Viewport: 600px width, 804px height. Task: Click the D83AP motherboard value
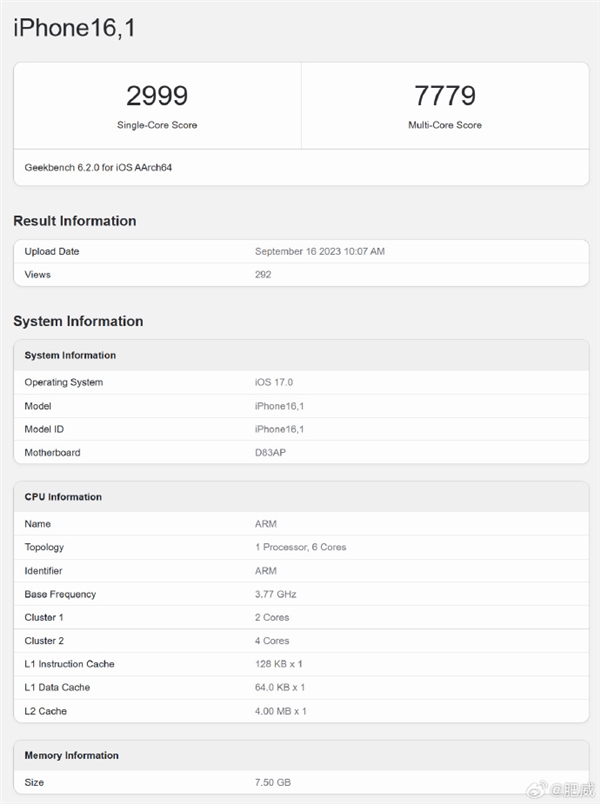point(271,452)
